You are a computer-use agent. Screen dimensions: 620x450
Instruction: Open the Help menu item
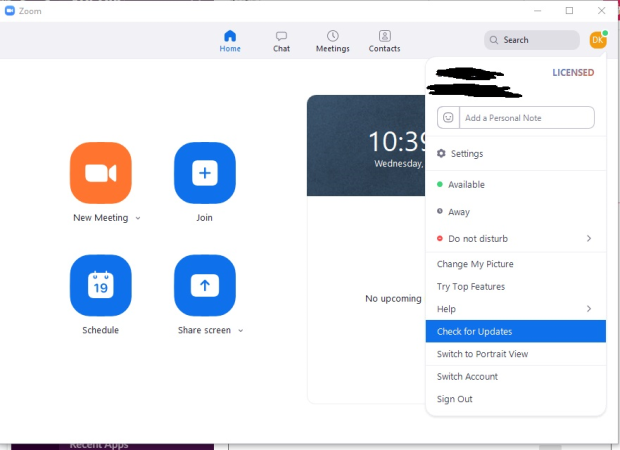[516, 309]
